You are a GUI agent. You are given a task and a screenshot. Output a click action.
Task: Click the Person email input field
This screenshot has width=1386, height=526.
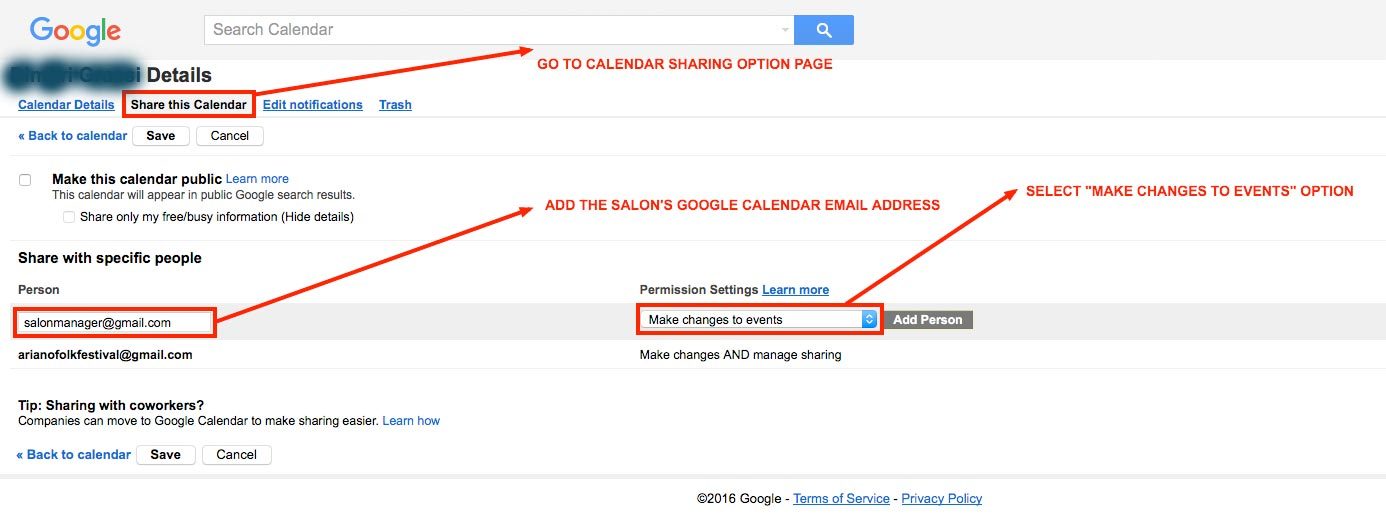click(114, 322)
